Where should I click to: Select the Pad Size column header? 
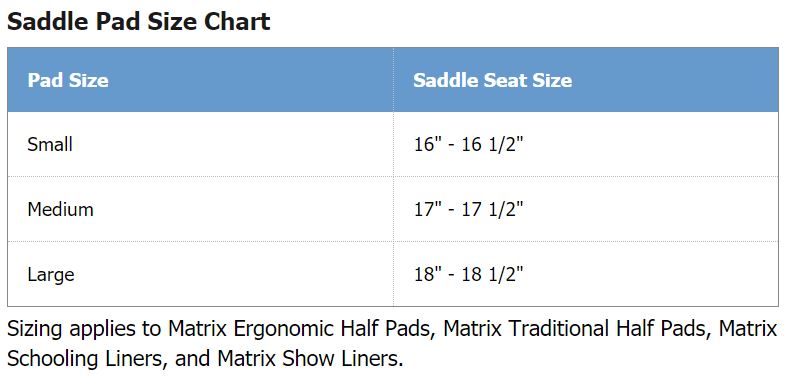200,80
